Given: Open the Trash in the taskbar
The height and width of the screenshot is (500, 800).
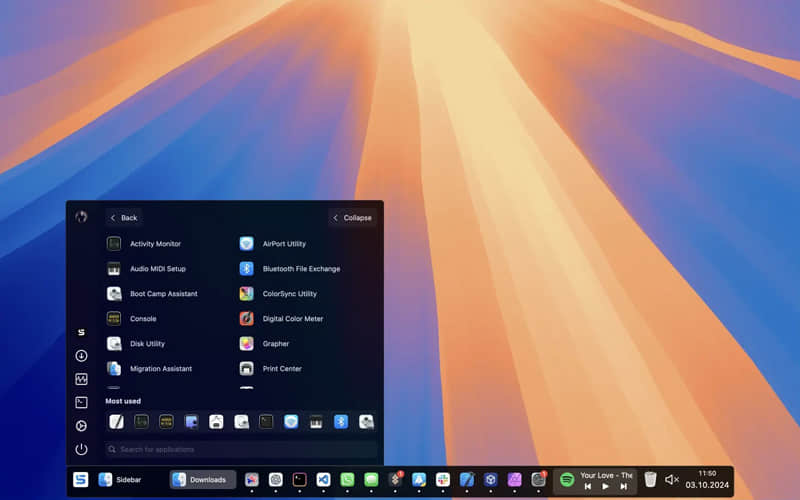Looking at the screenshot, I should (x=650, y=480).
